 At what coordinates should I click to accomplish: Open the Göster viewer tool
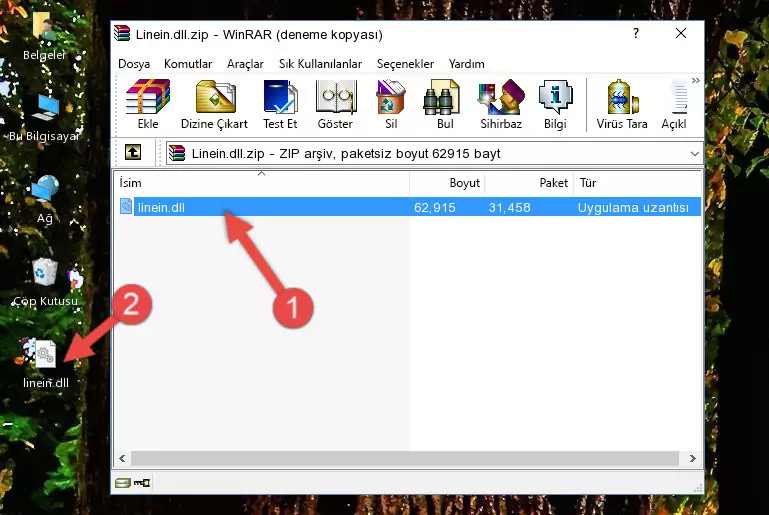335,104
